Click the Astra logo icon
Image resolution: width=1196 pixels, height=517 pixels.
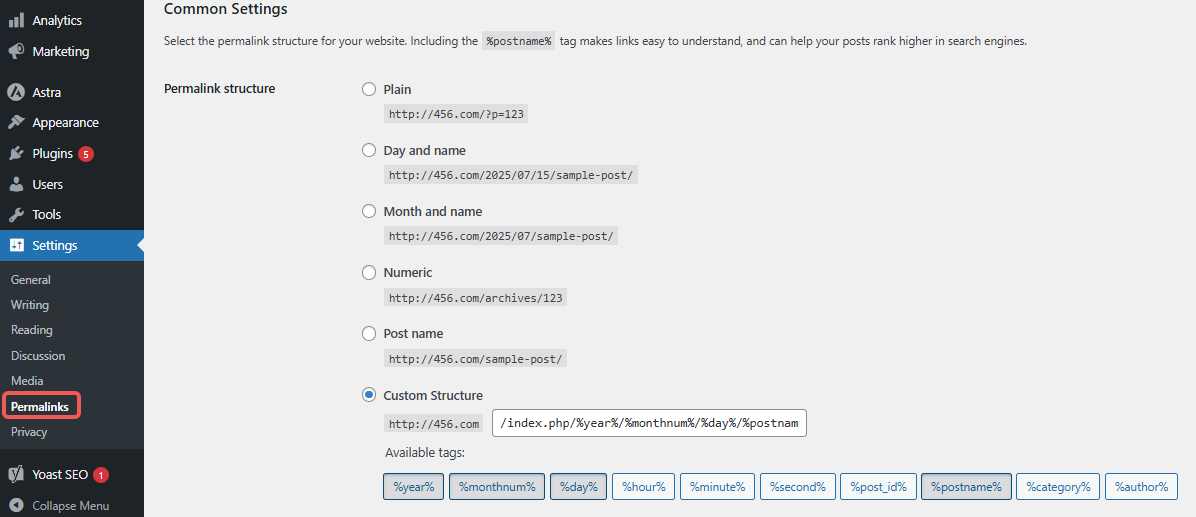[16, 92]
